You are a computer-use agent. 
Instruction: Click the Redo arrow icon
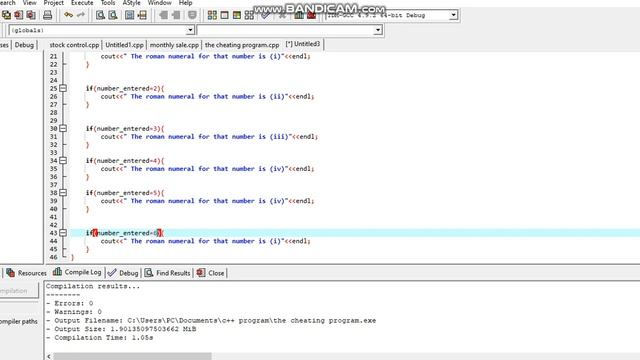80,15
